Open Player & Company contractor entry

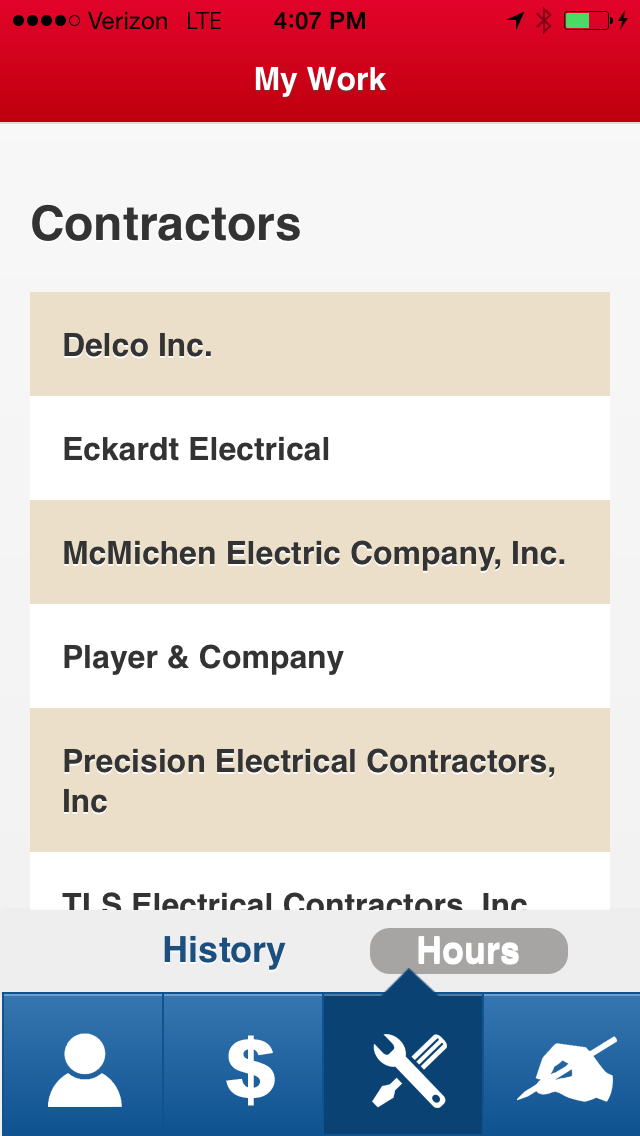[320, 657]
